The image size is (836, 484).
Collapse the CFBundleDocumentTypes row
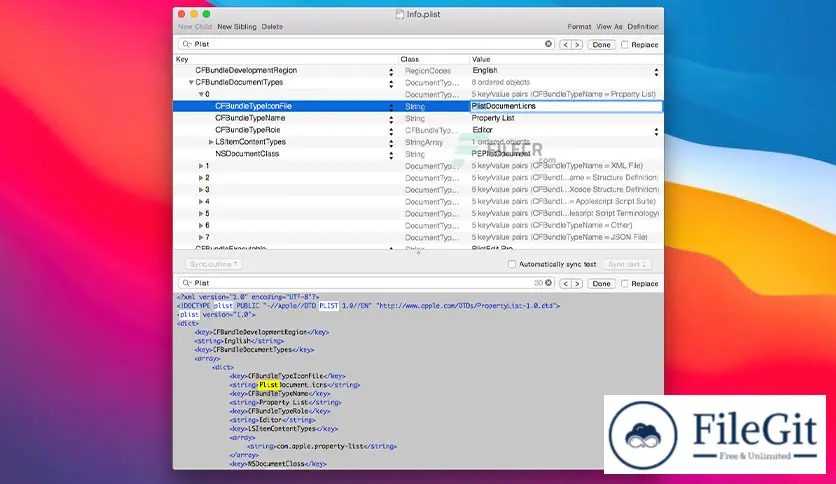(191, 83)
